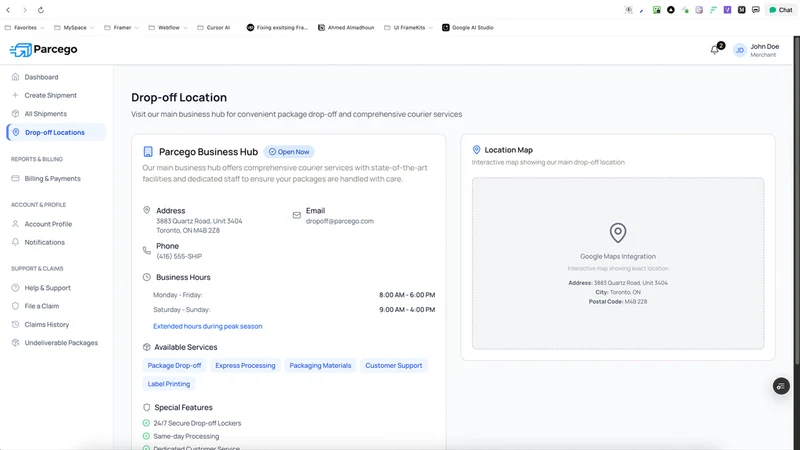Click the Package Drop-off service tag
The width and height of the screenshot is (800, 450).
click(x=174, y=365)
